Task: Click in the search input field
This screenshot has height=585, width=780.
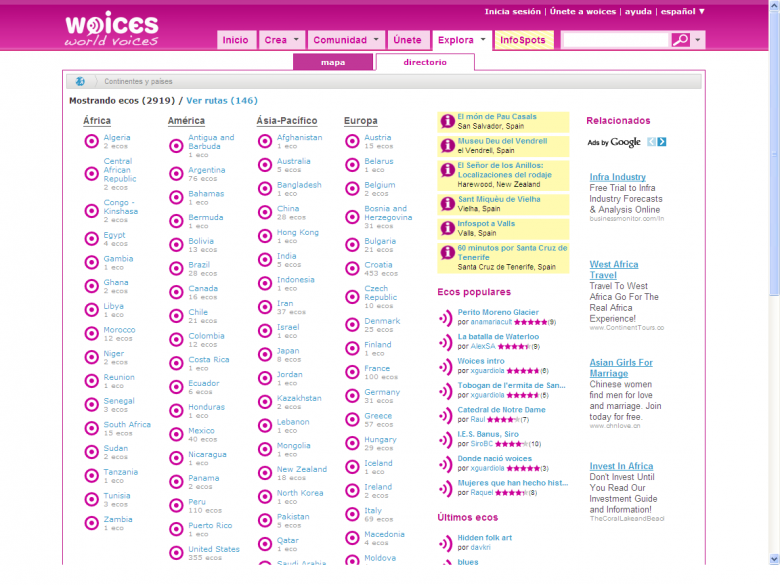Action: 616,40
